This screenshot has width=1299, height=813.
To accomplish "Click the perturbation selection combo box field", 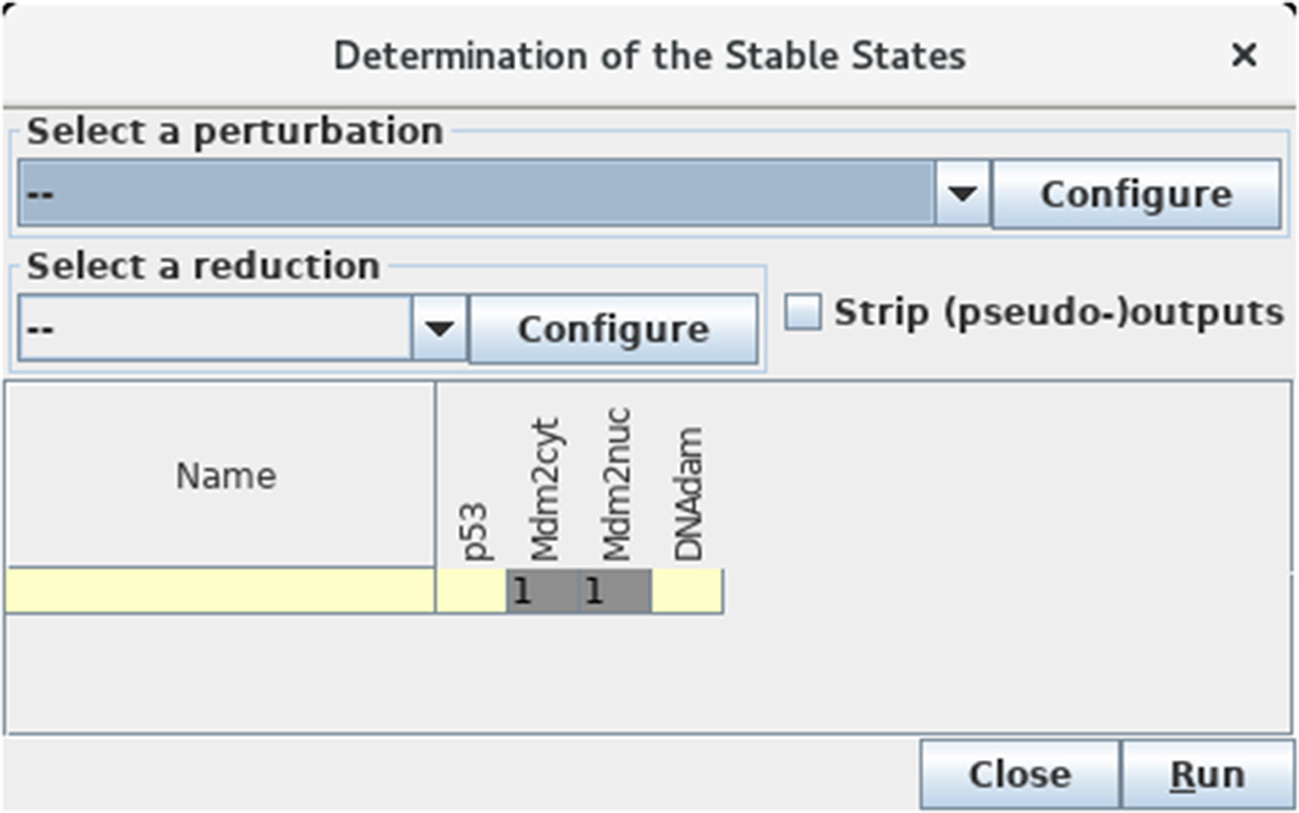I will pyautogui.click(x=476, y=193).
